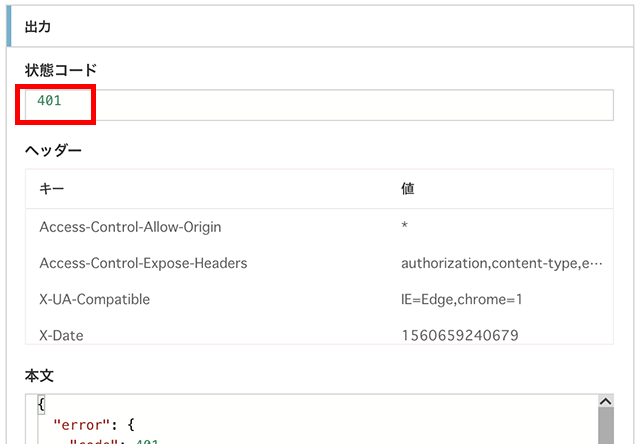The height and width of the screenshot is (444, 640).
Task: Click the 状態コード field showing 401
Action: tap(320, 104)
